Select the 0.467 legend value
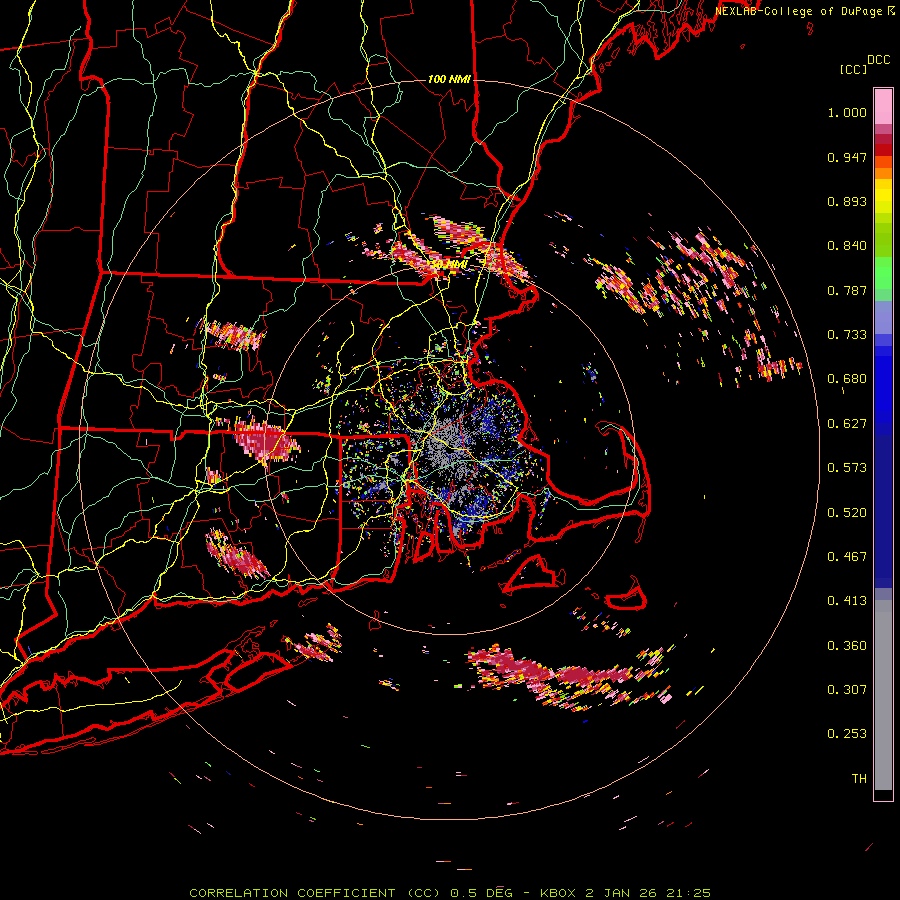900x900 pixels. tap(847, 557)
